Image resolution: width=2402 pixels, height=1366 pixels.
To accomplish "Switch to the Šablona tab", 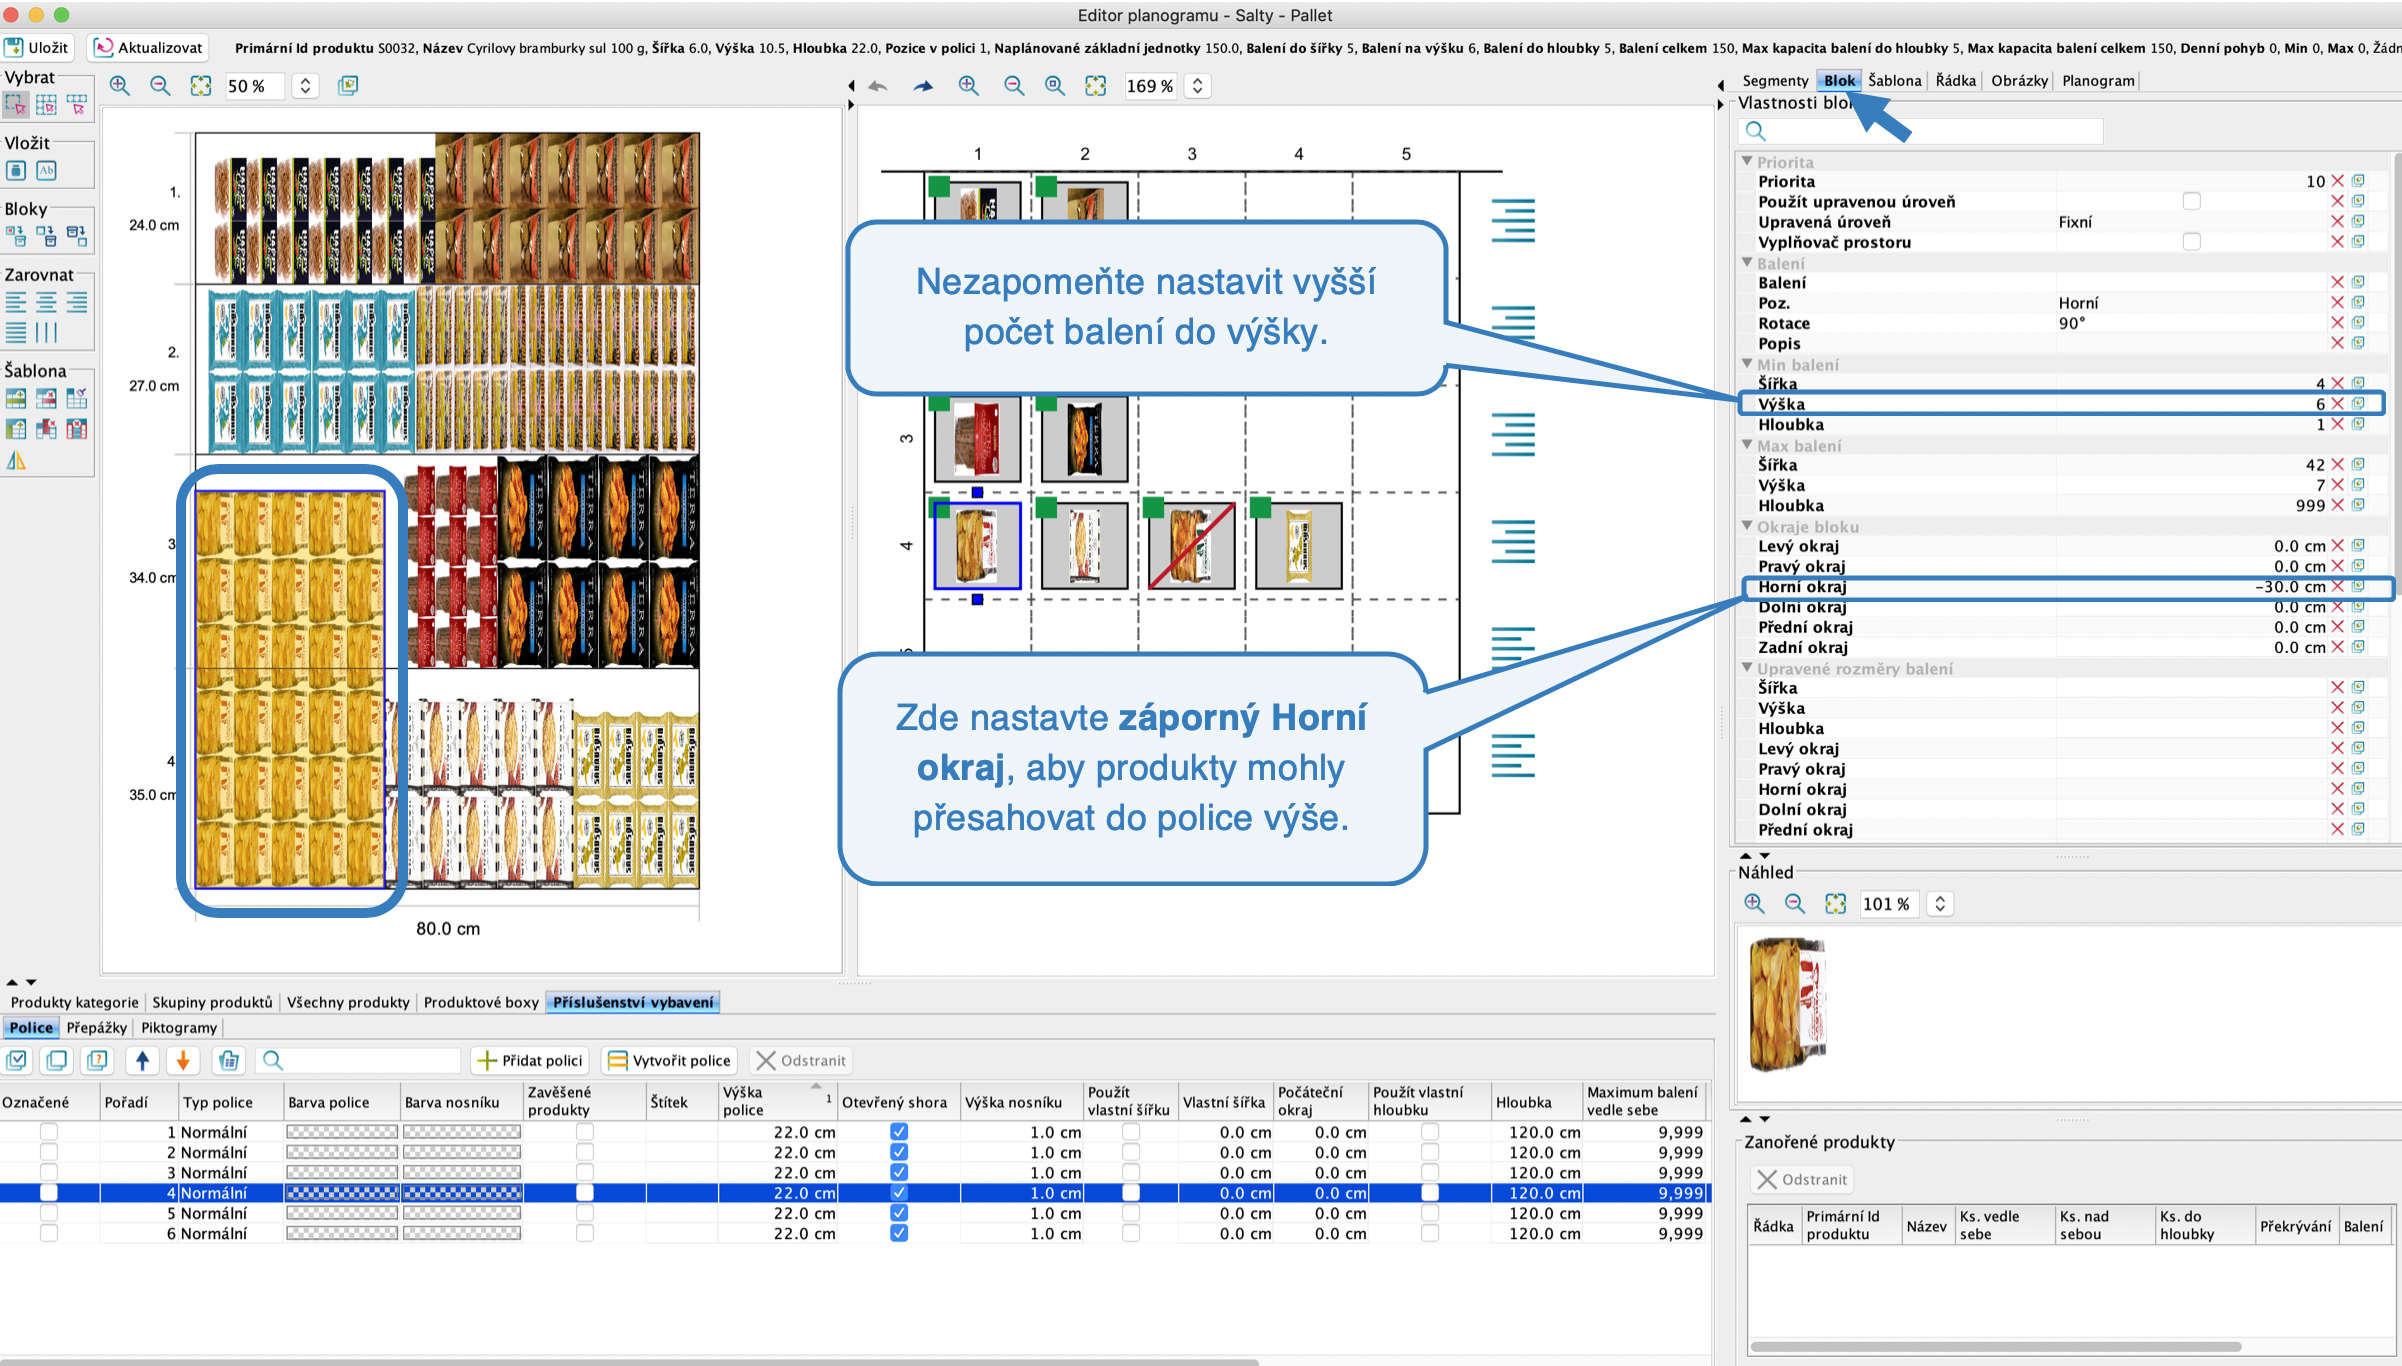I will [x=1895, y=80].
